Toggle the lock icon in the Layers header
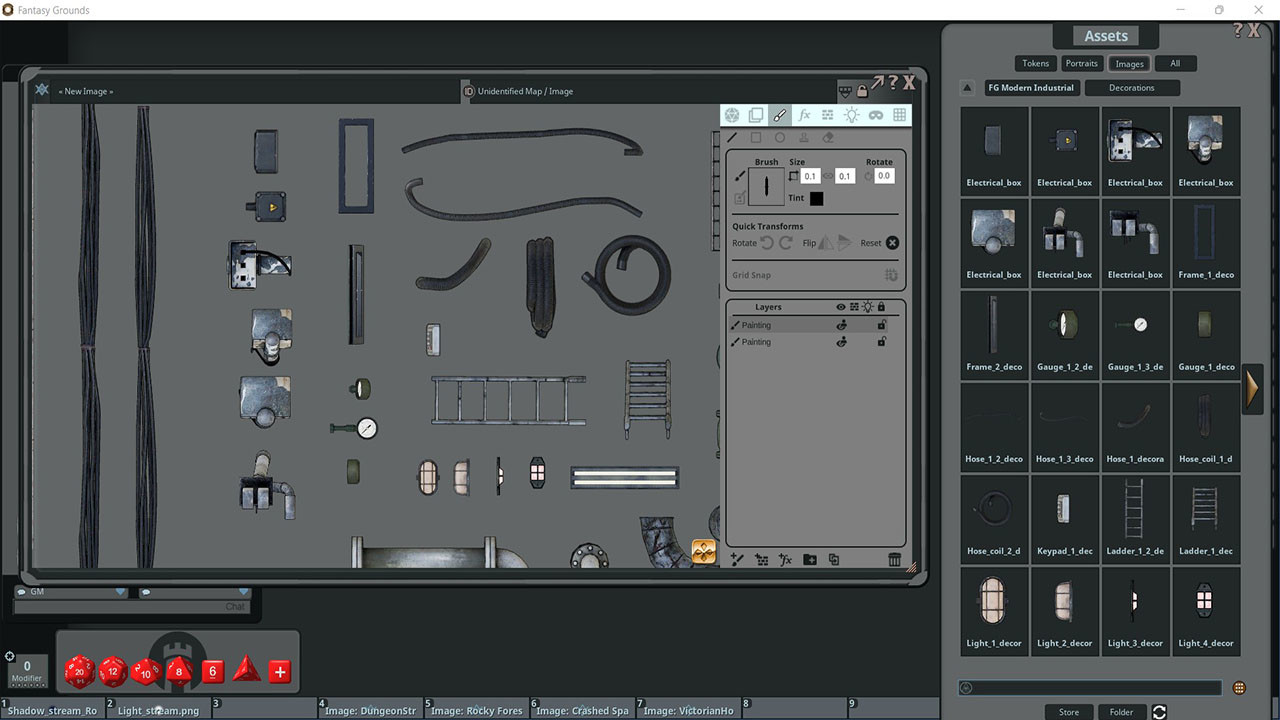The width and height of the screenshot is (1280, 720). tap(883, 307)
